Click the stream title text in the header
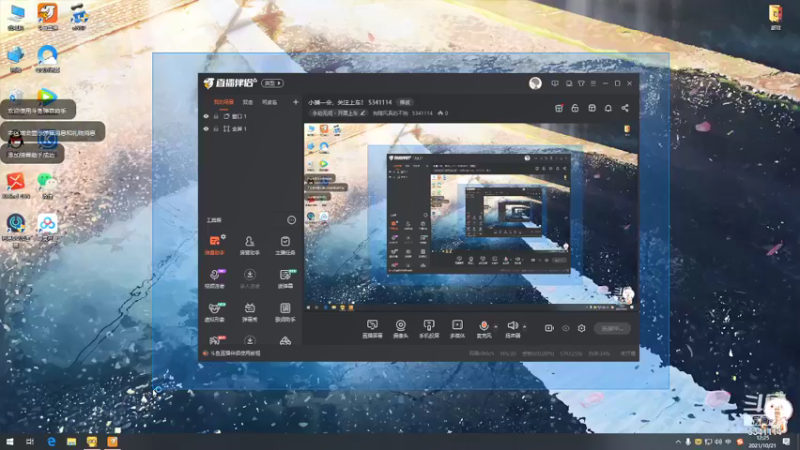This screenshot has height=450, width=800. coord(336,102)
